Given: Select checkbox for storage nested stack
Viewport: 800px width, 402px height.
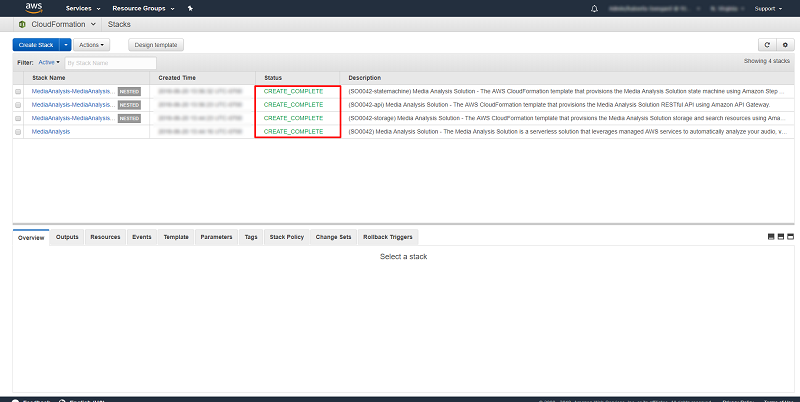Looking at the screenshot, I should coord(18,118).
